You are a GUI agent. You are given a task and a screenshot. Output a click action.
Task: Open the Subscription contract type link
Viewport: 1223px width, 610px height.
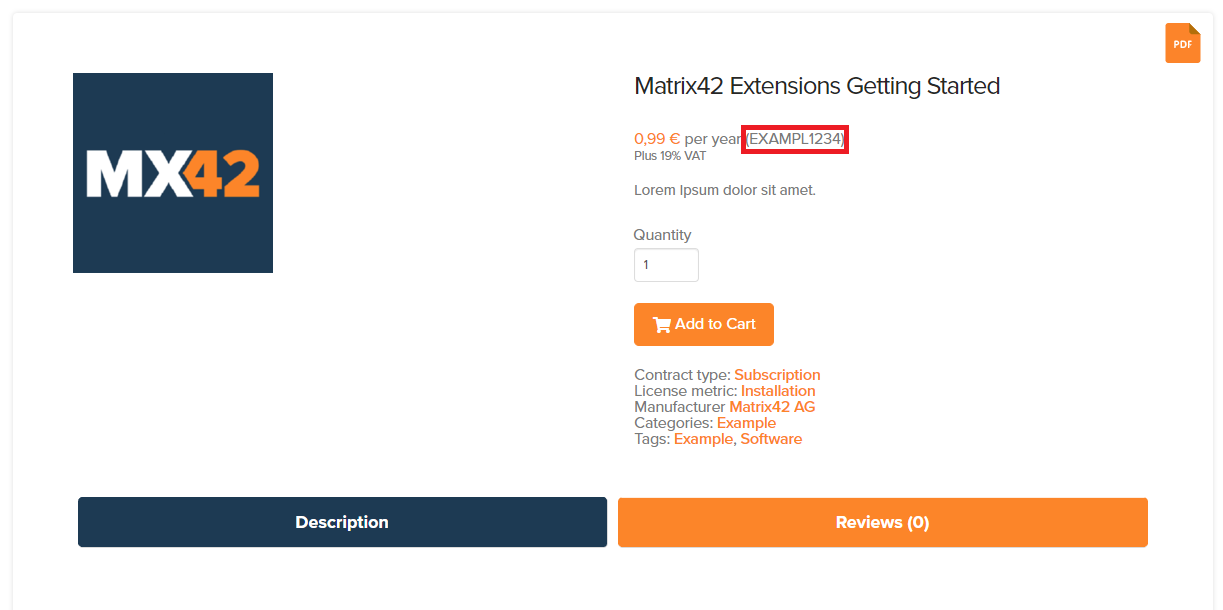pyautogui.click(x=777, y=374)
